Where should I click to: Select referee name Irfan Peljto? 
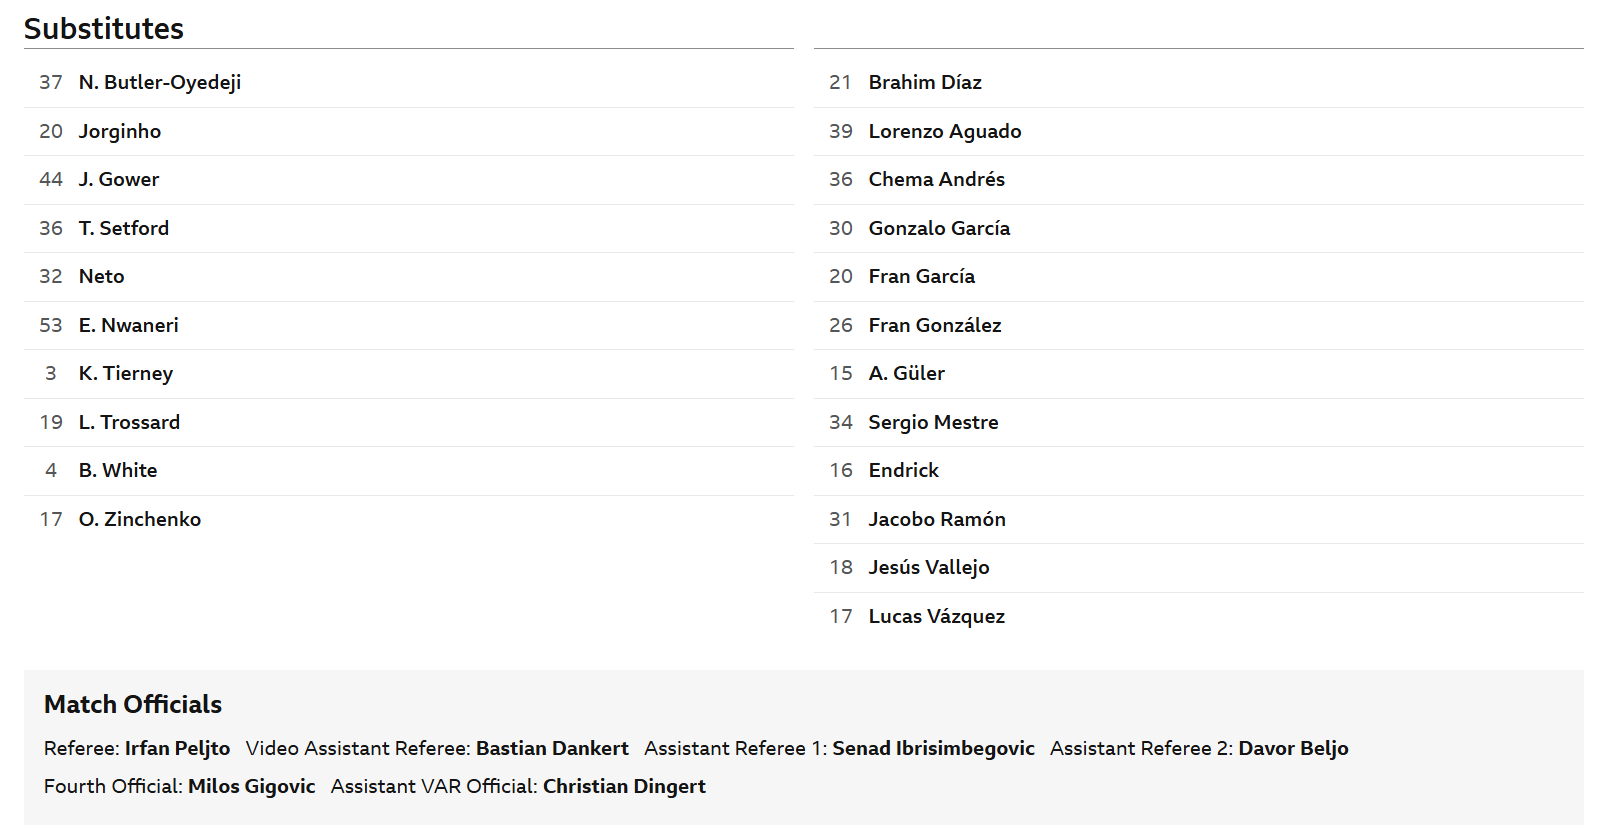178,749
